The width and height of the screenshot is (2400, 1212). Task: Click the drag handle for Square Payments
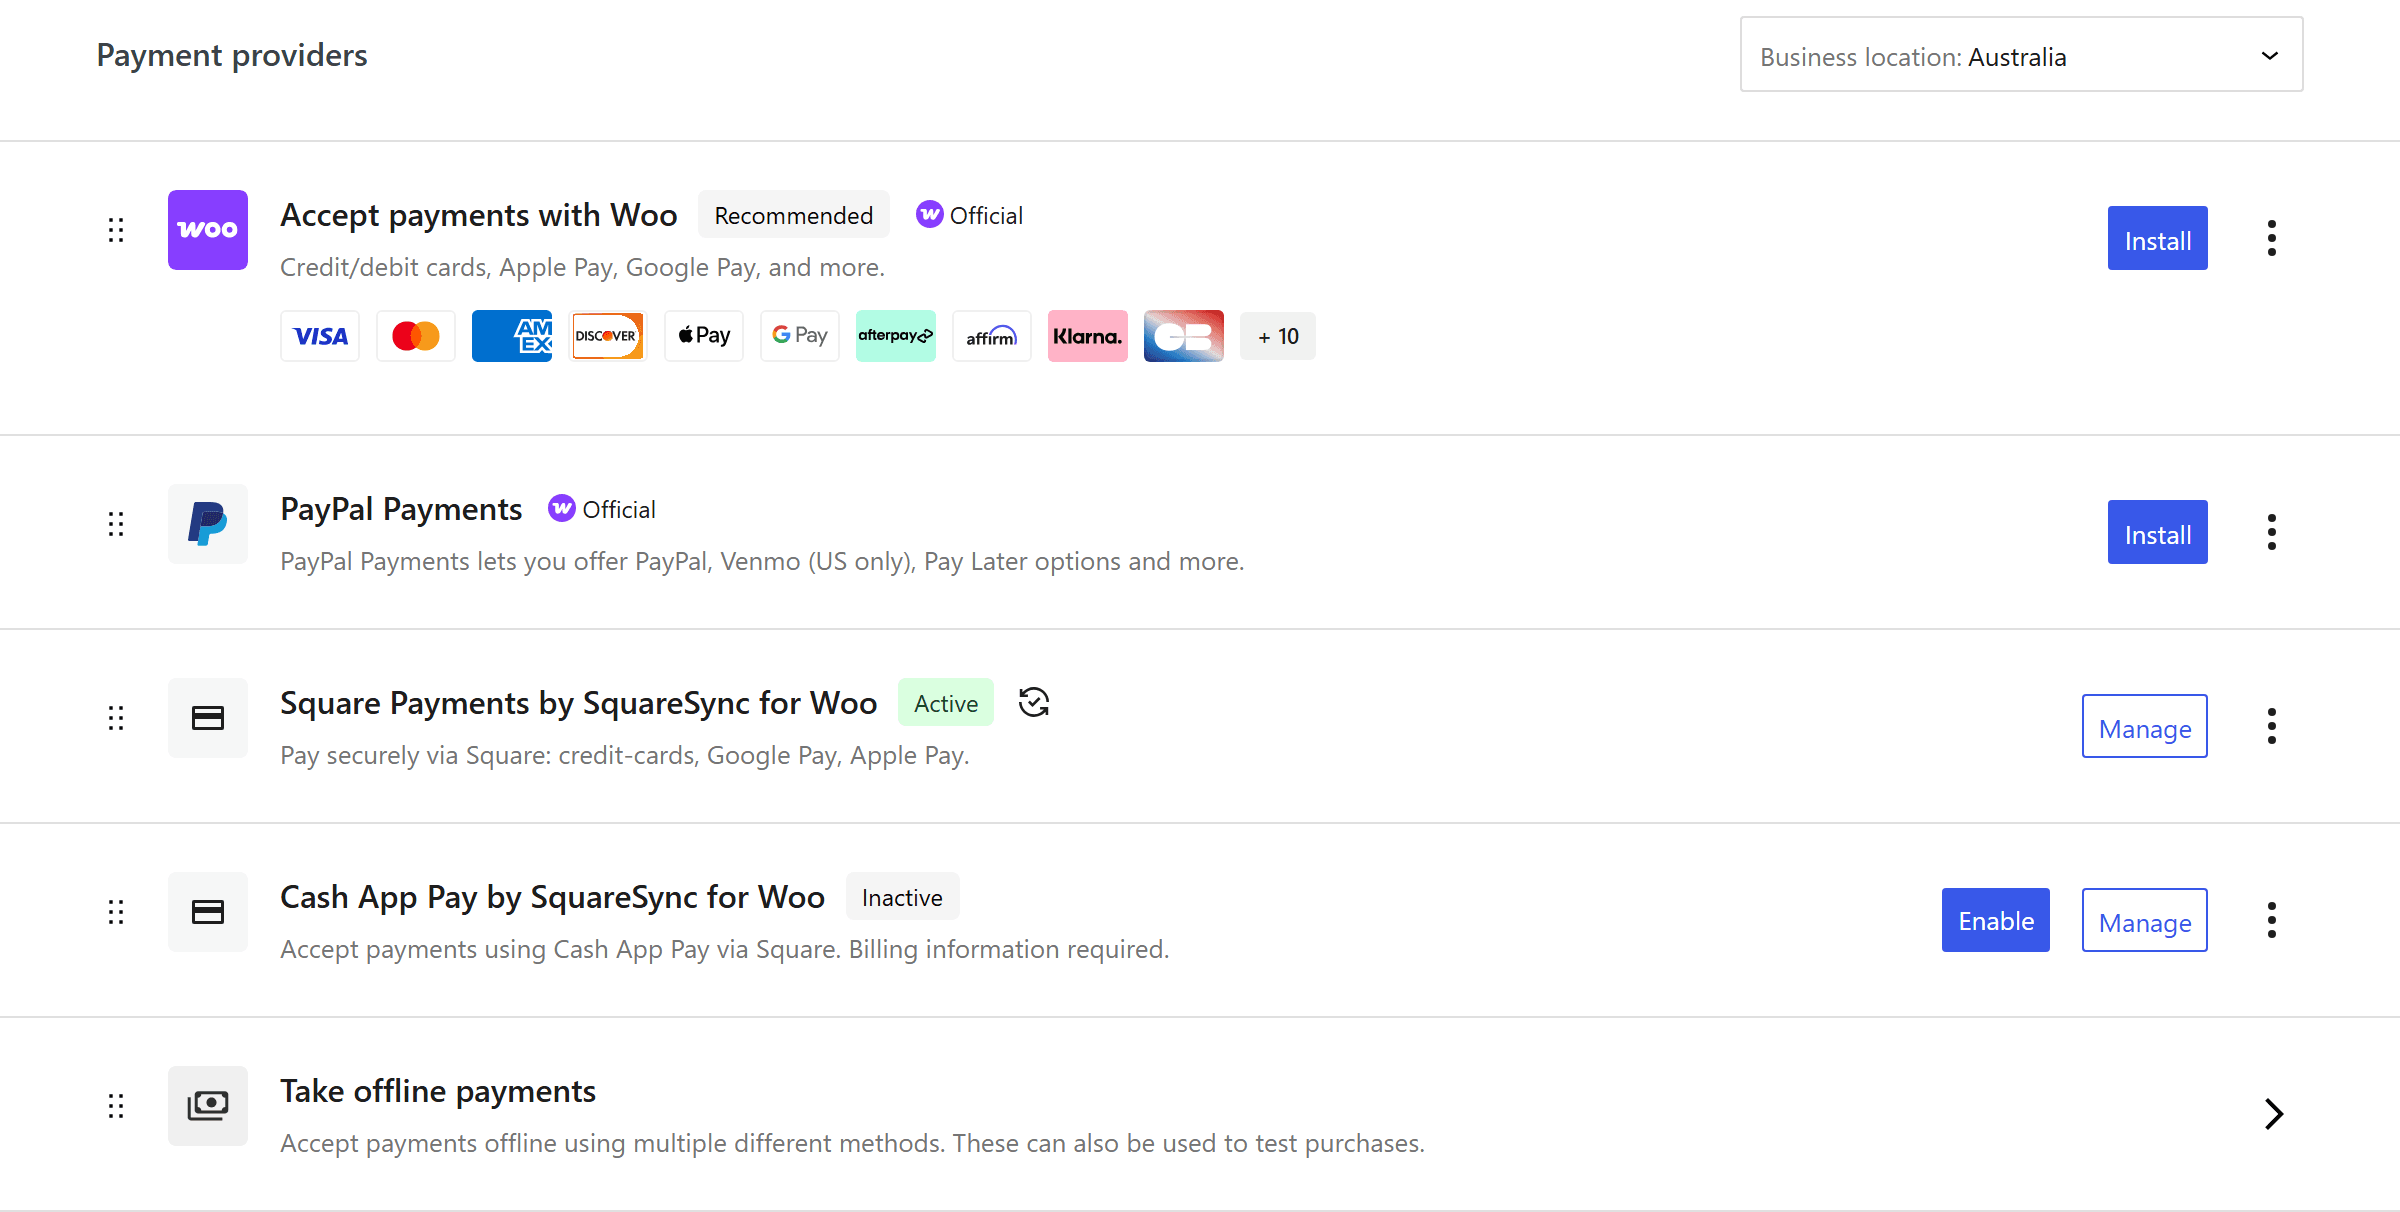tap(116, 718)
